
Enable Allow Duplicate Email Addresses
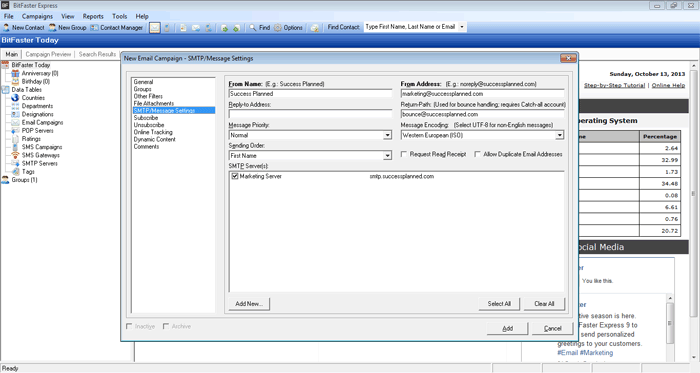477,154
